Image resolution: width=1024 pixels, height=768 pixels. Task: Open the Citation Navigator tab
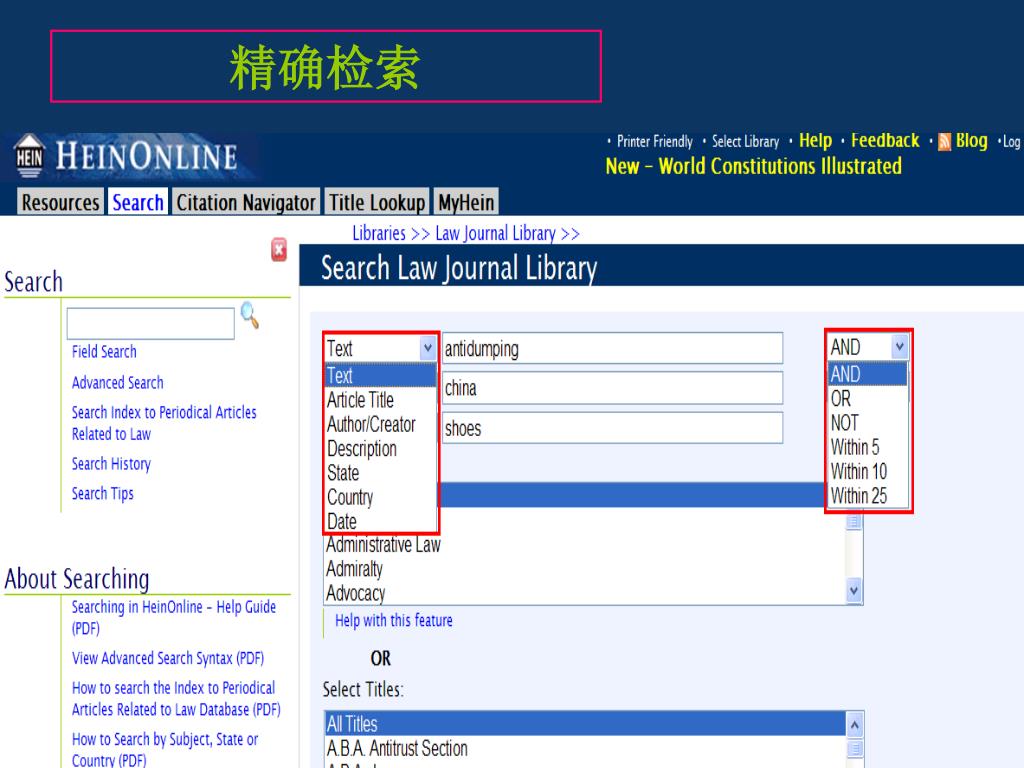pos(246,202)
